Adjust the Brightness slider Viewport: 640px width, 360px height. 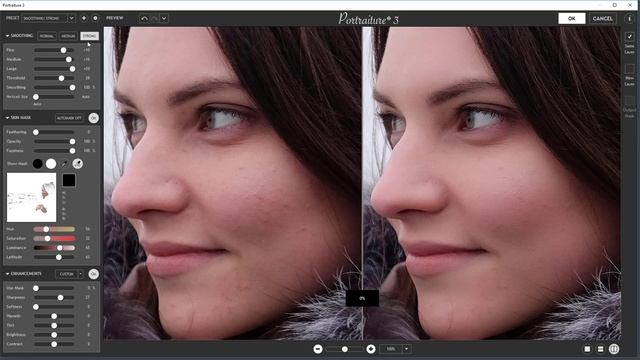click(54, 335)
